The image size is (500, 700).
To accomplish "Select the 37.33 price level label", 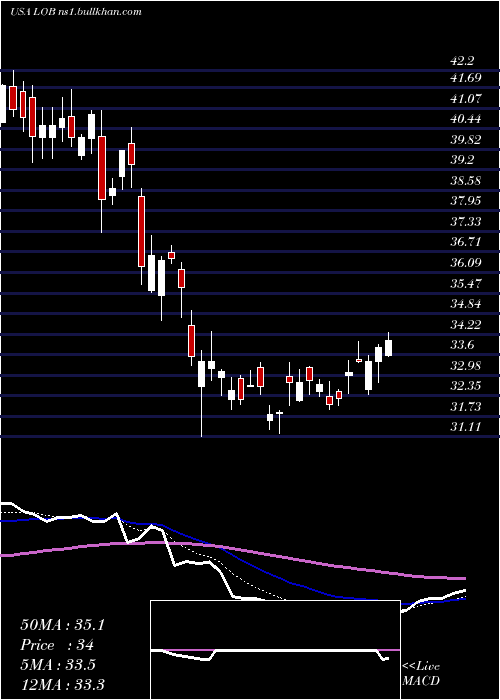I will pyautogui.click(x=466, y=221).
